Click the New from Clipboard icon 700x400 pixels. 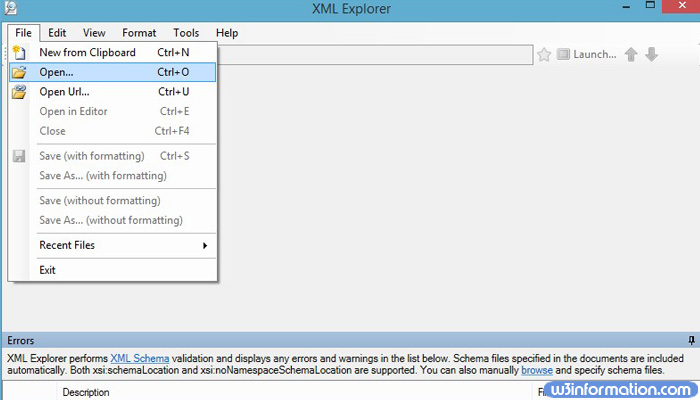pyautogui.click(x=19, y=53)
